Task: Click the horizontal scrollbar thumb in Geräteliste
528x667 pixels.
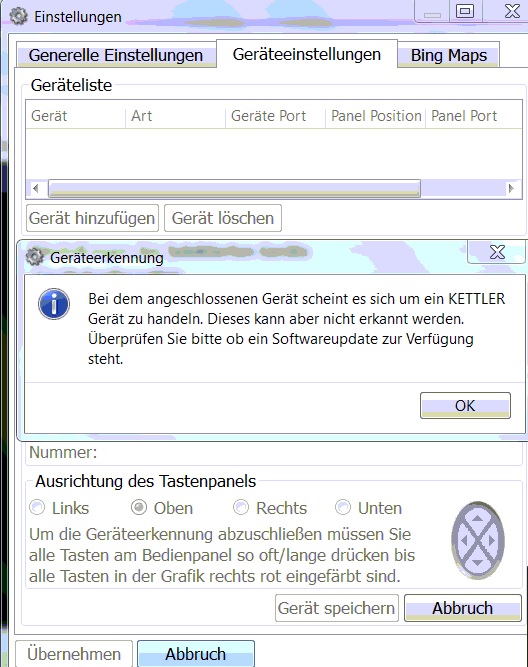Action: tap(234, 188)
